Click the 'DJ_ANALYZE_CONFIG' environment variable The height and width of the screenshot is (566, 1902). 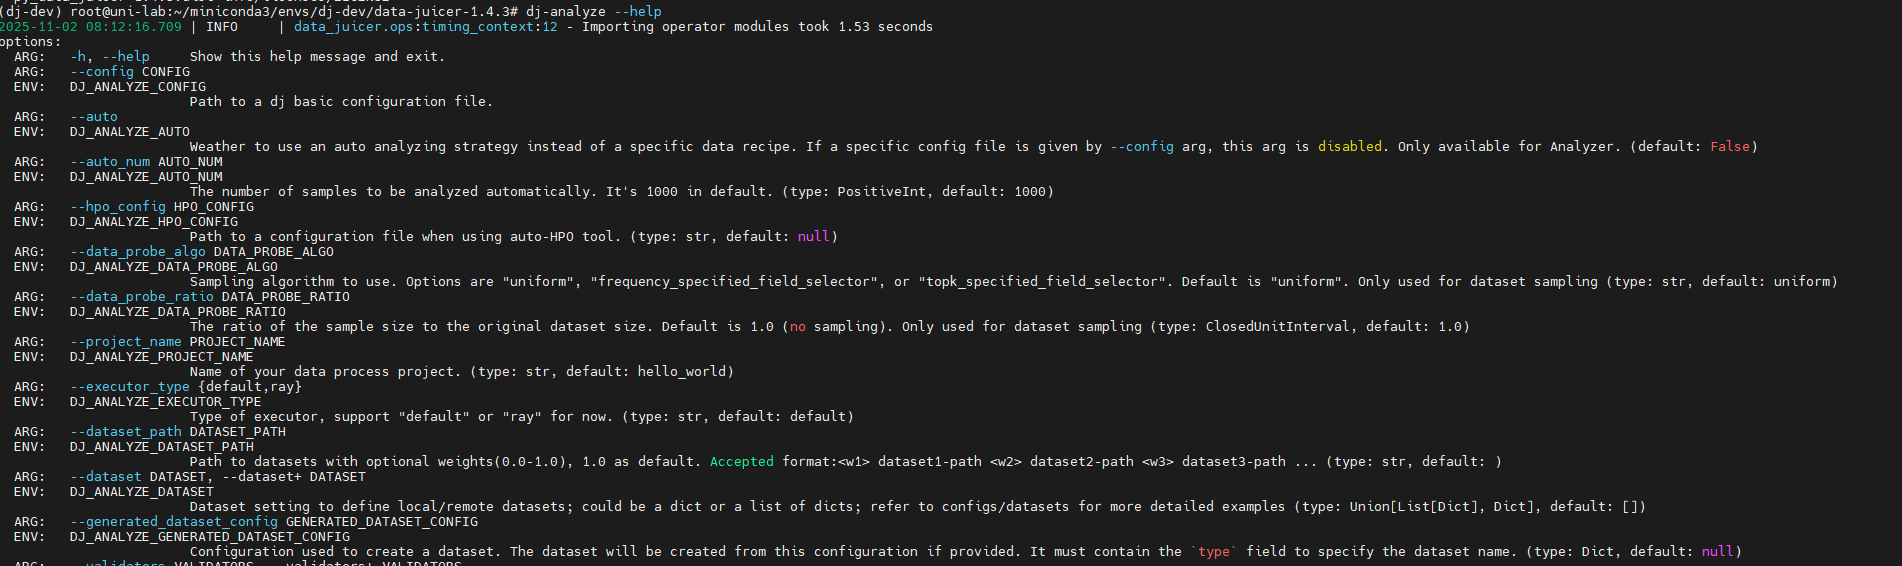coord(138,86)
